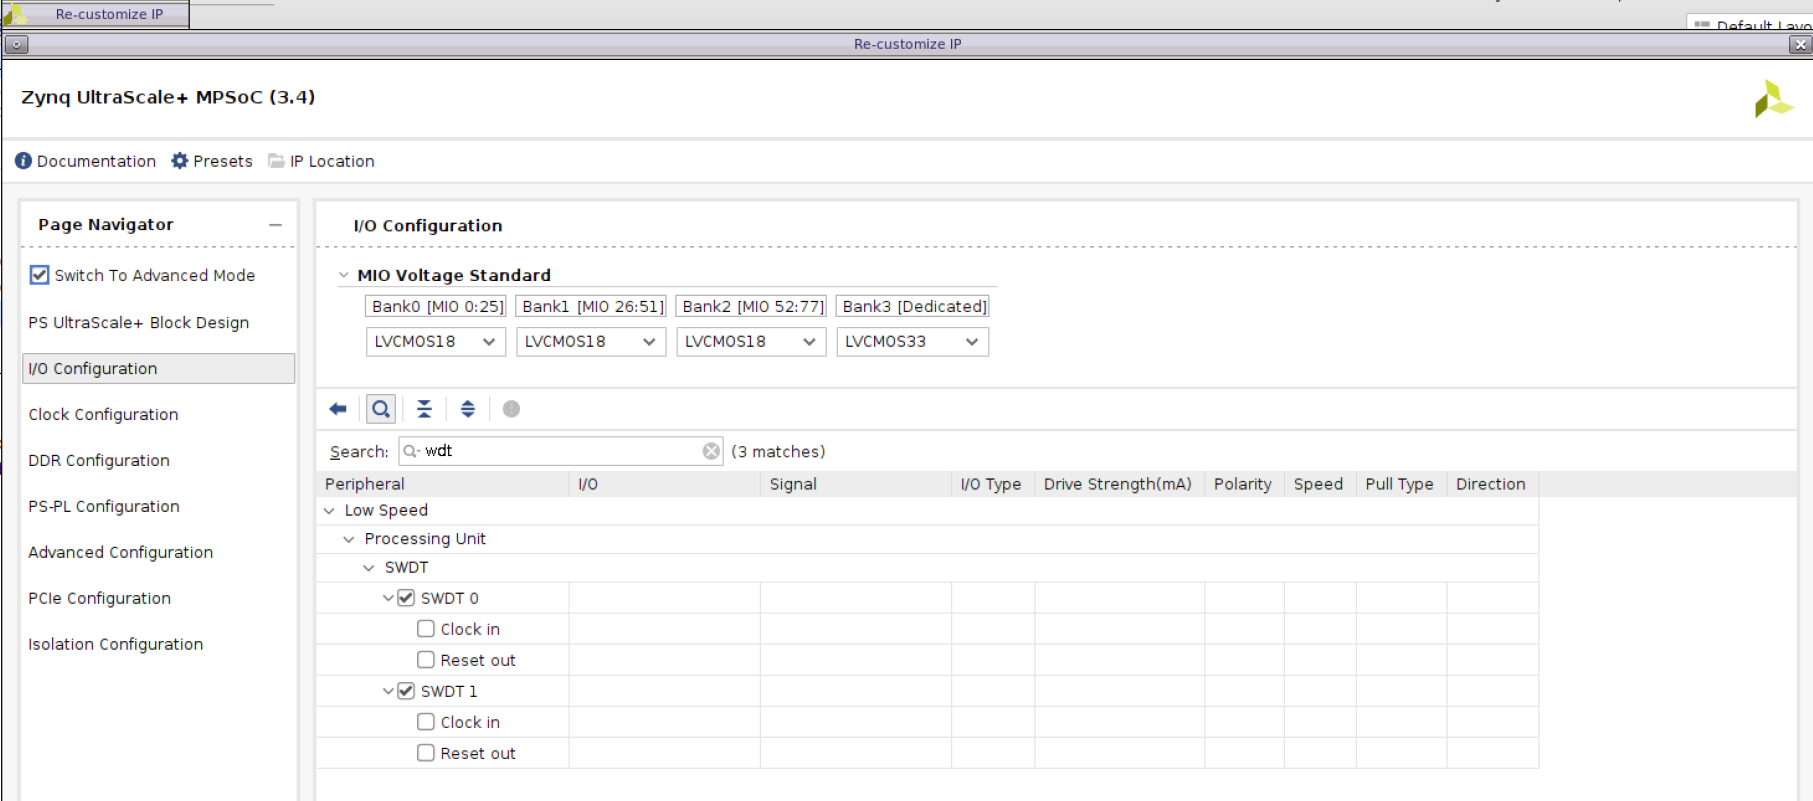Open Bank2 voltage dropdown
The width and height of the screenshot is (1813, 801).
pyautogui.click(x=751, y=342)
